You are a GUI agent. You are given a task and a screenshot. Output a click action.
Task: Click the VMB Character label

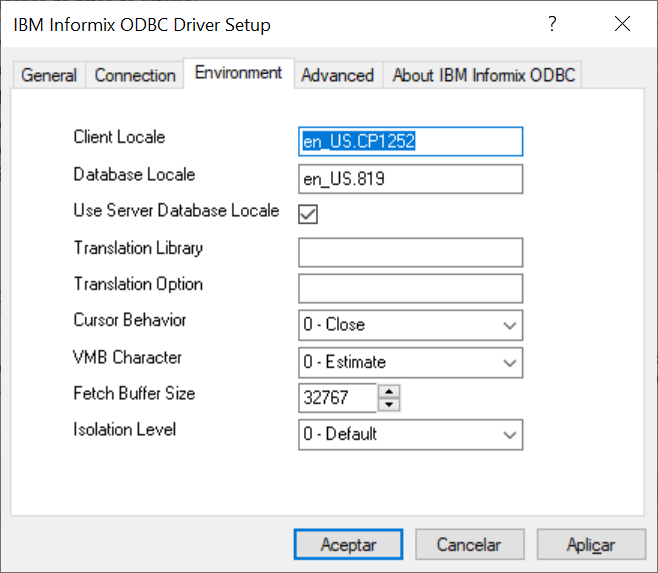pyautogui.click(x=127, y=357)
